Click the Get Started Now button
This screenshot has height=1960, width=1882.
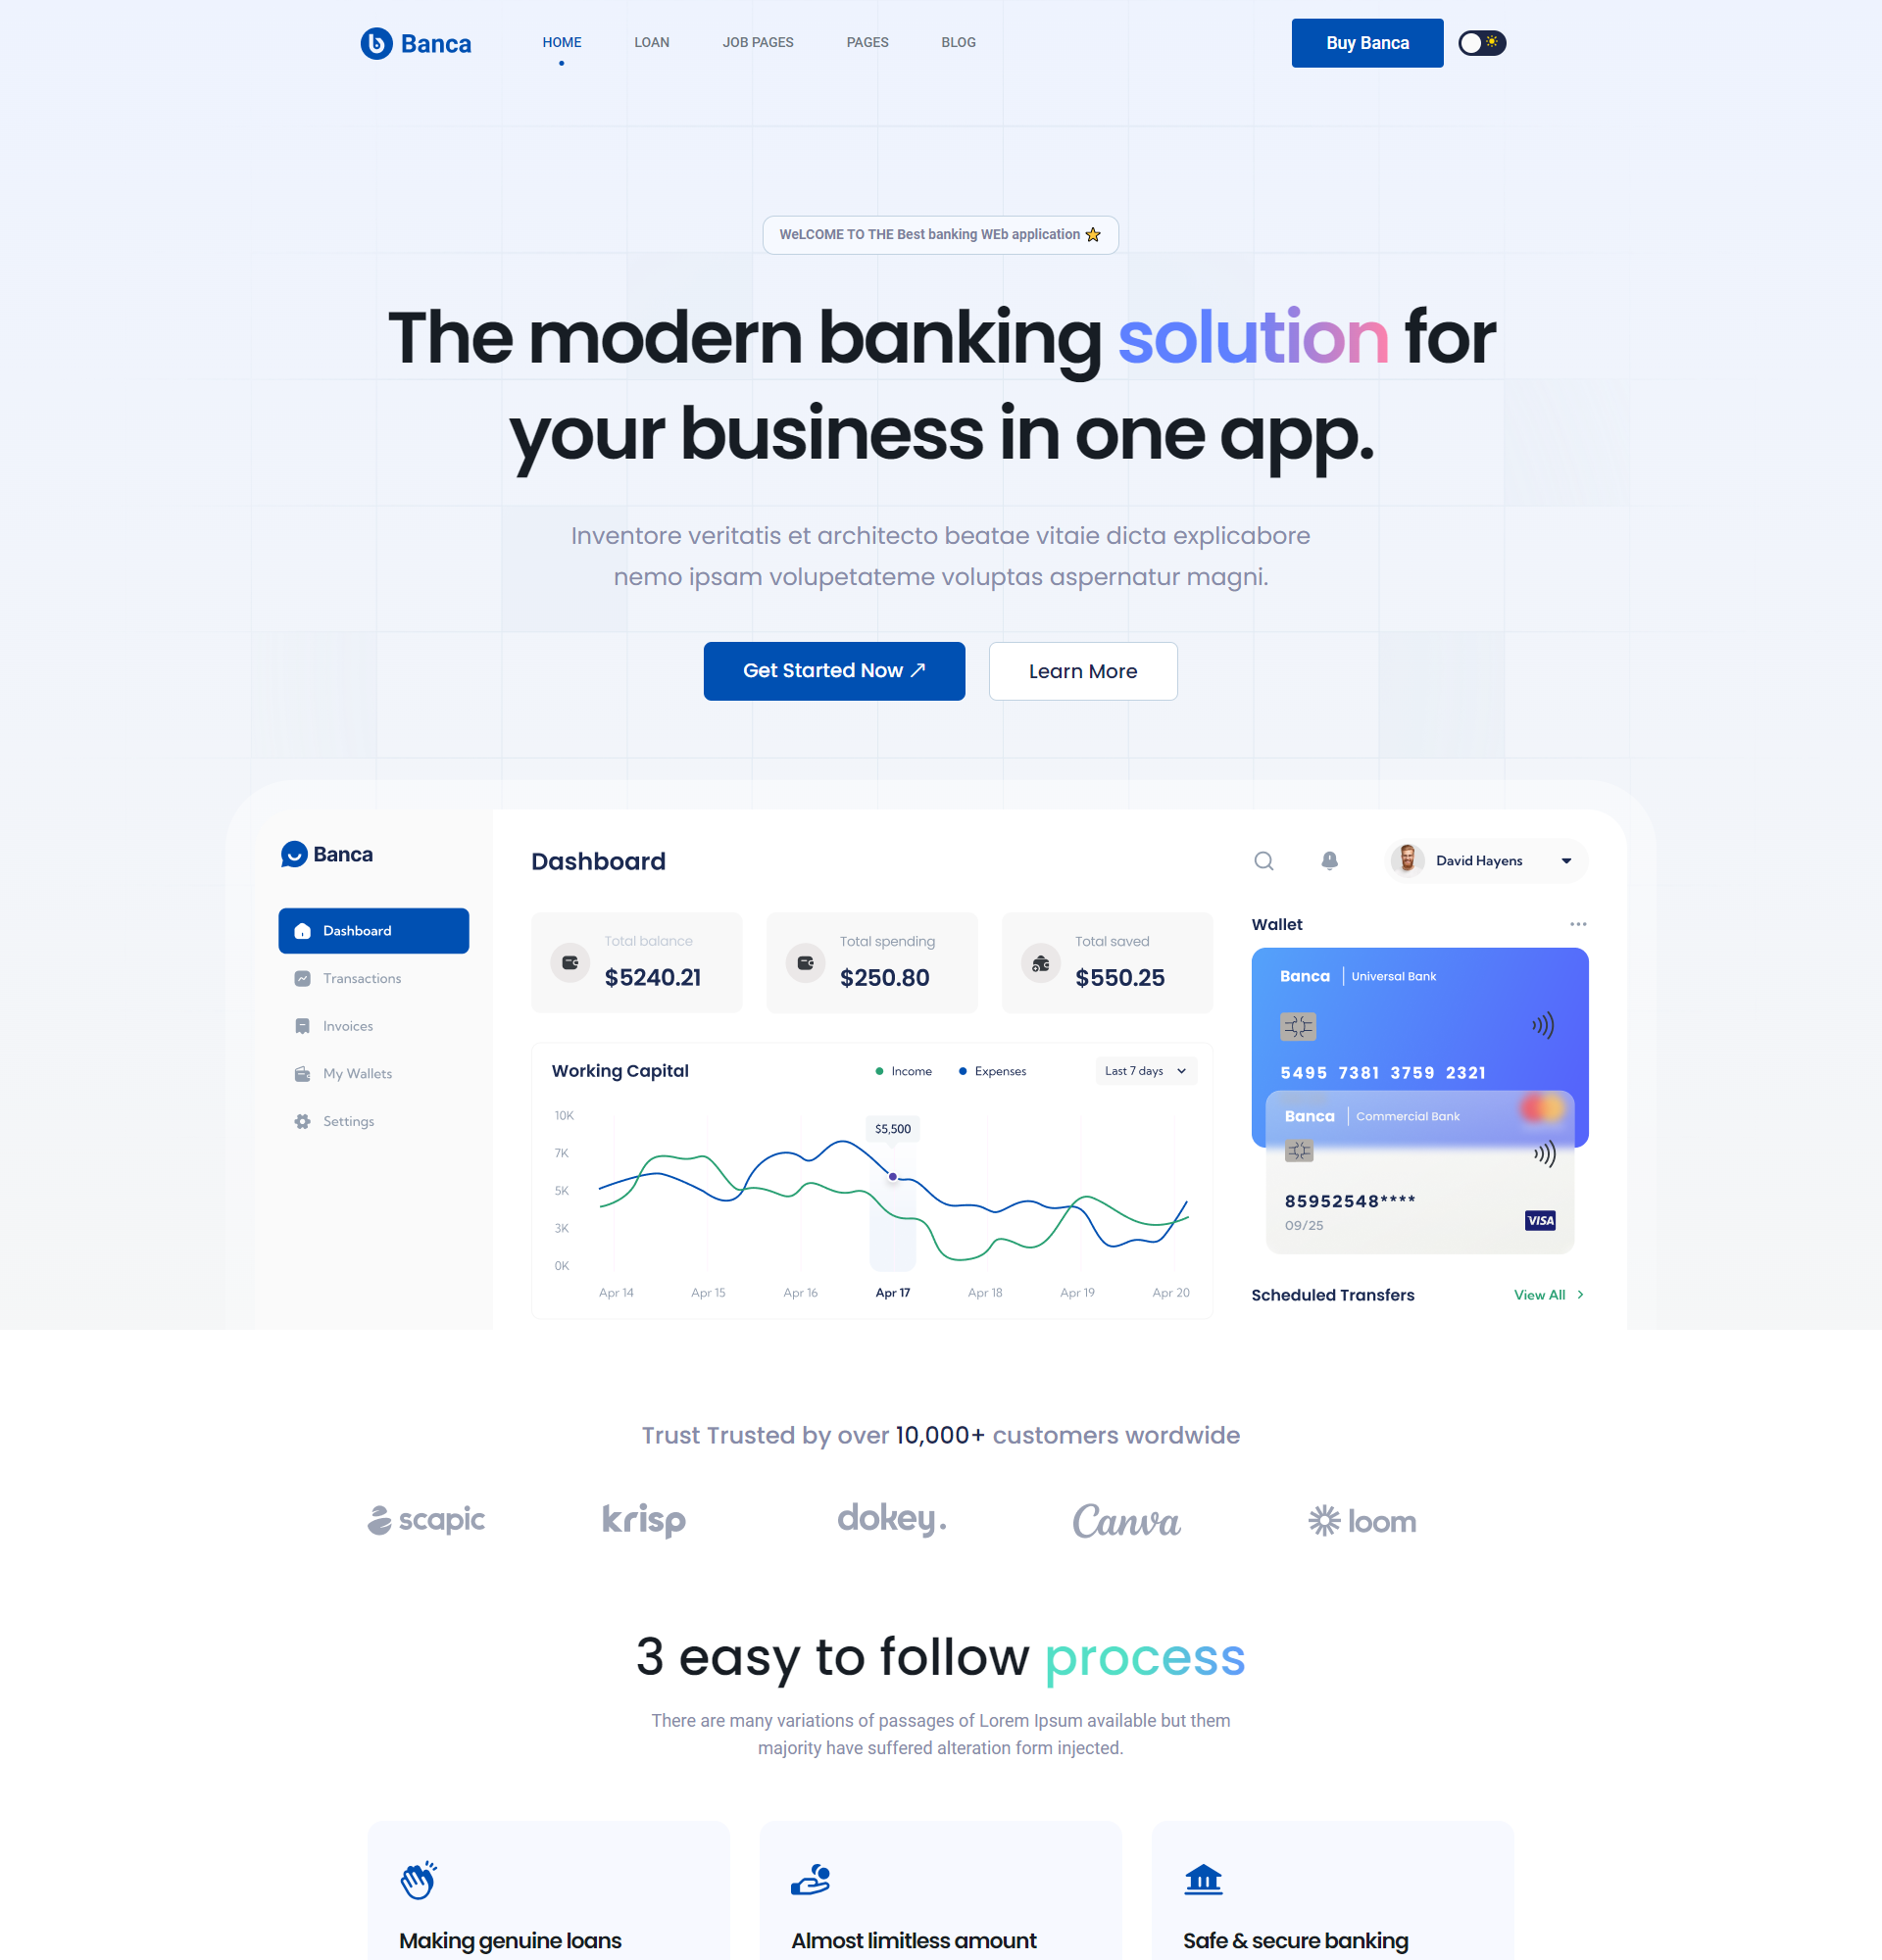point(835,670)
